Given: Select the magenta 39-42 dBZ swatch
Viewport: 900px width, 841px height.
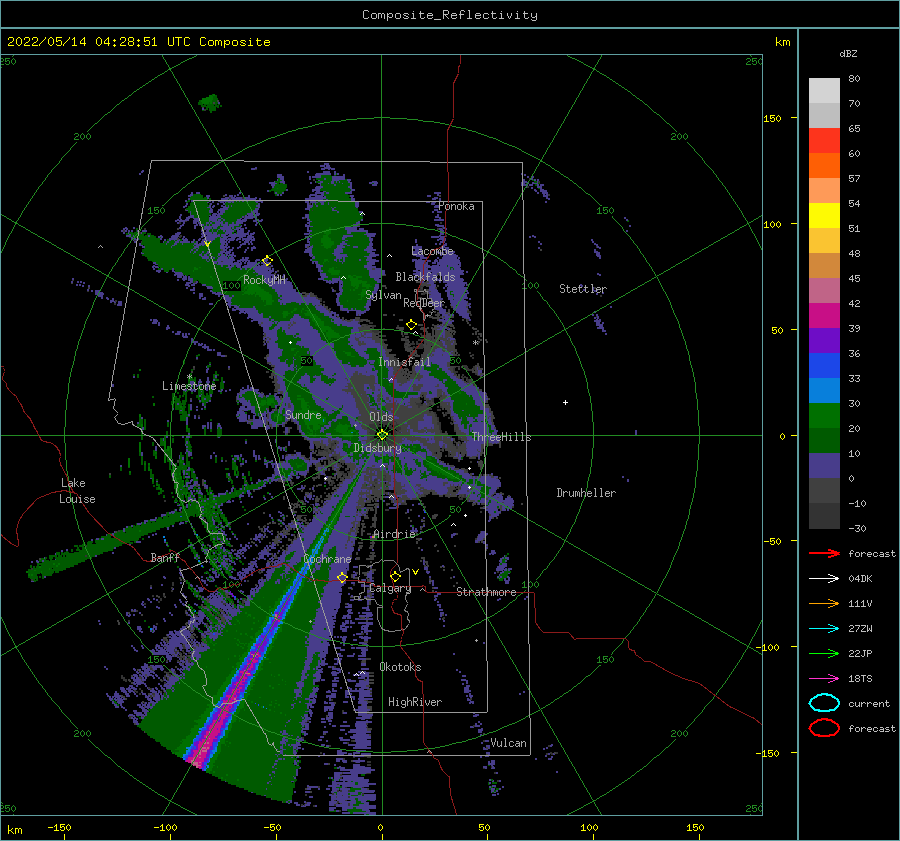Looking at the screenshot, I should coord(824,315).
